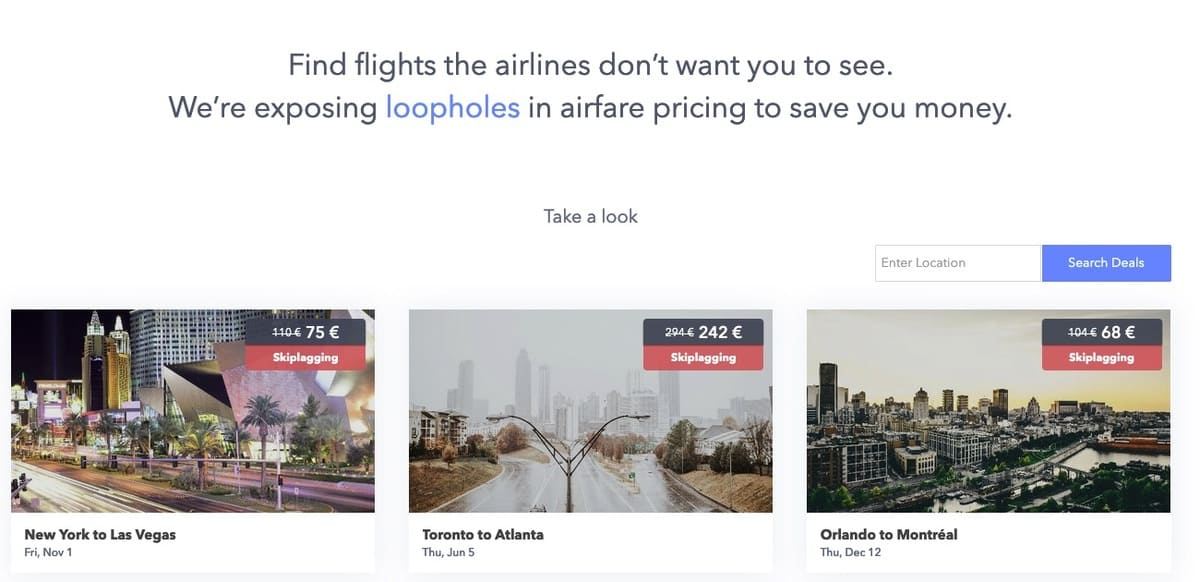Click the "Fri, Nov 1" departure date

pyautogui.click(x=48, y=552)
